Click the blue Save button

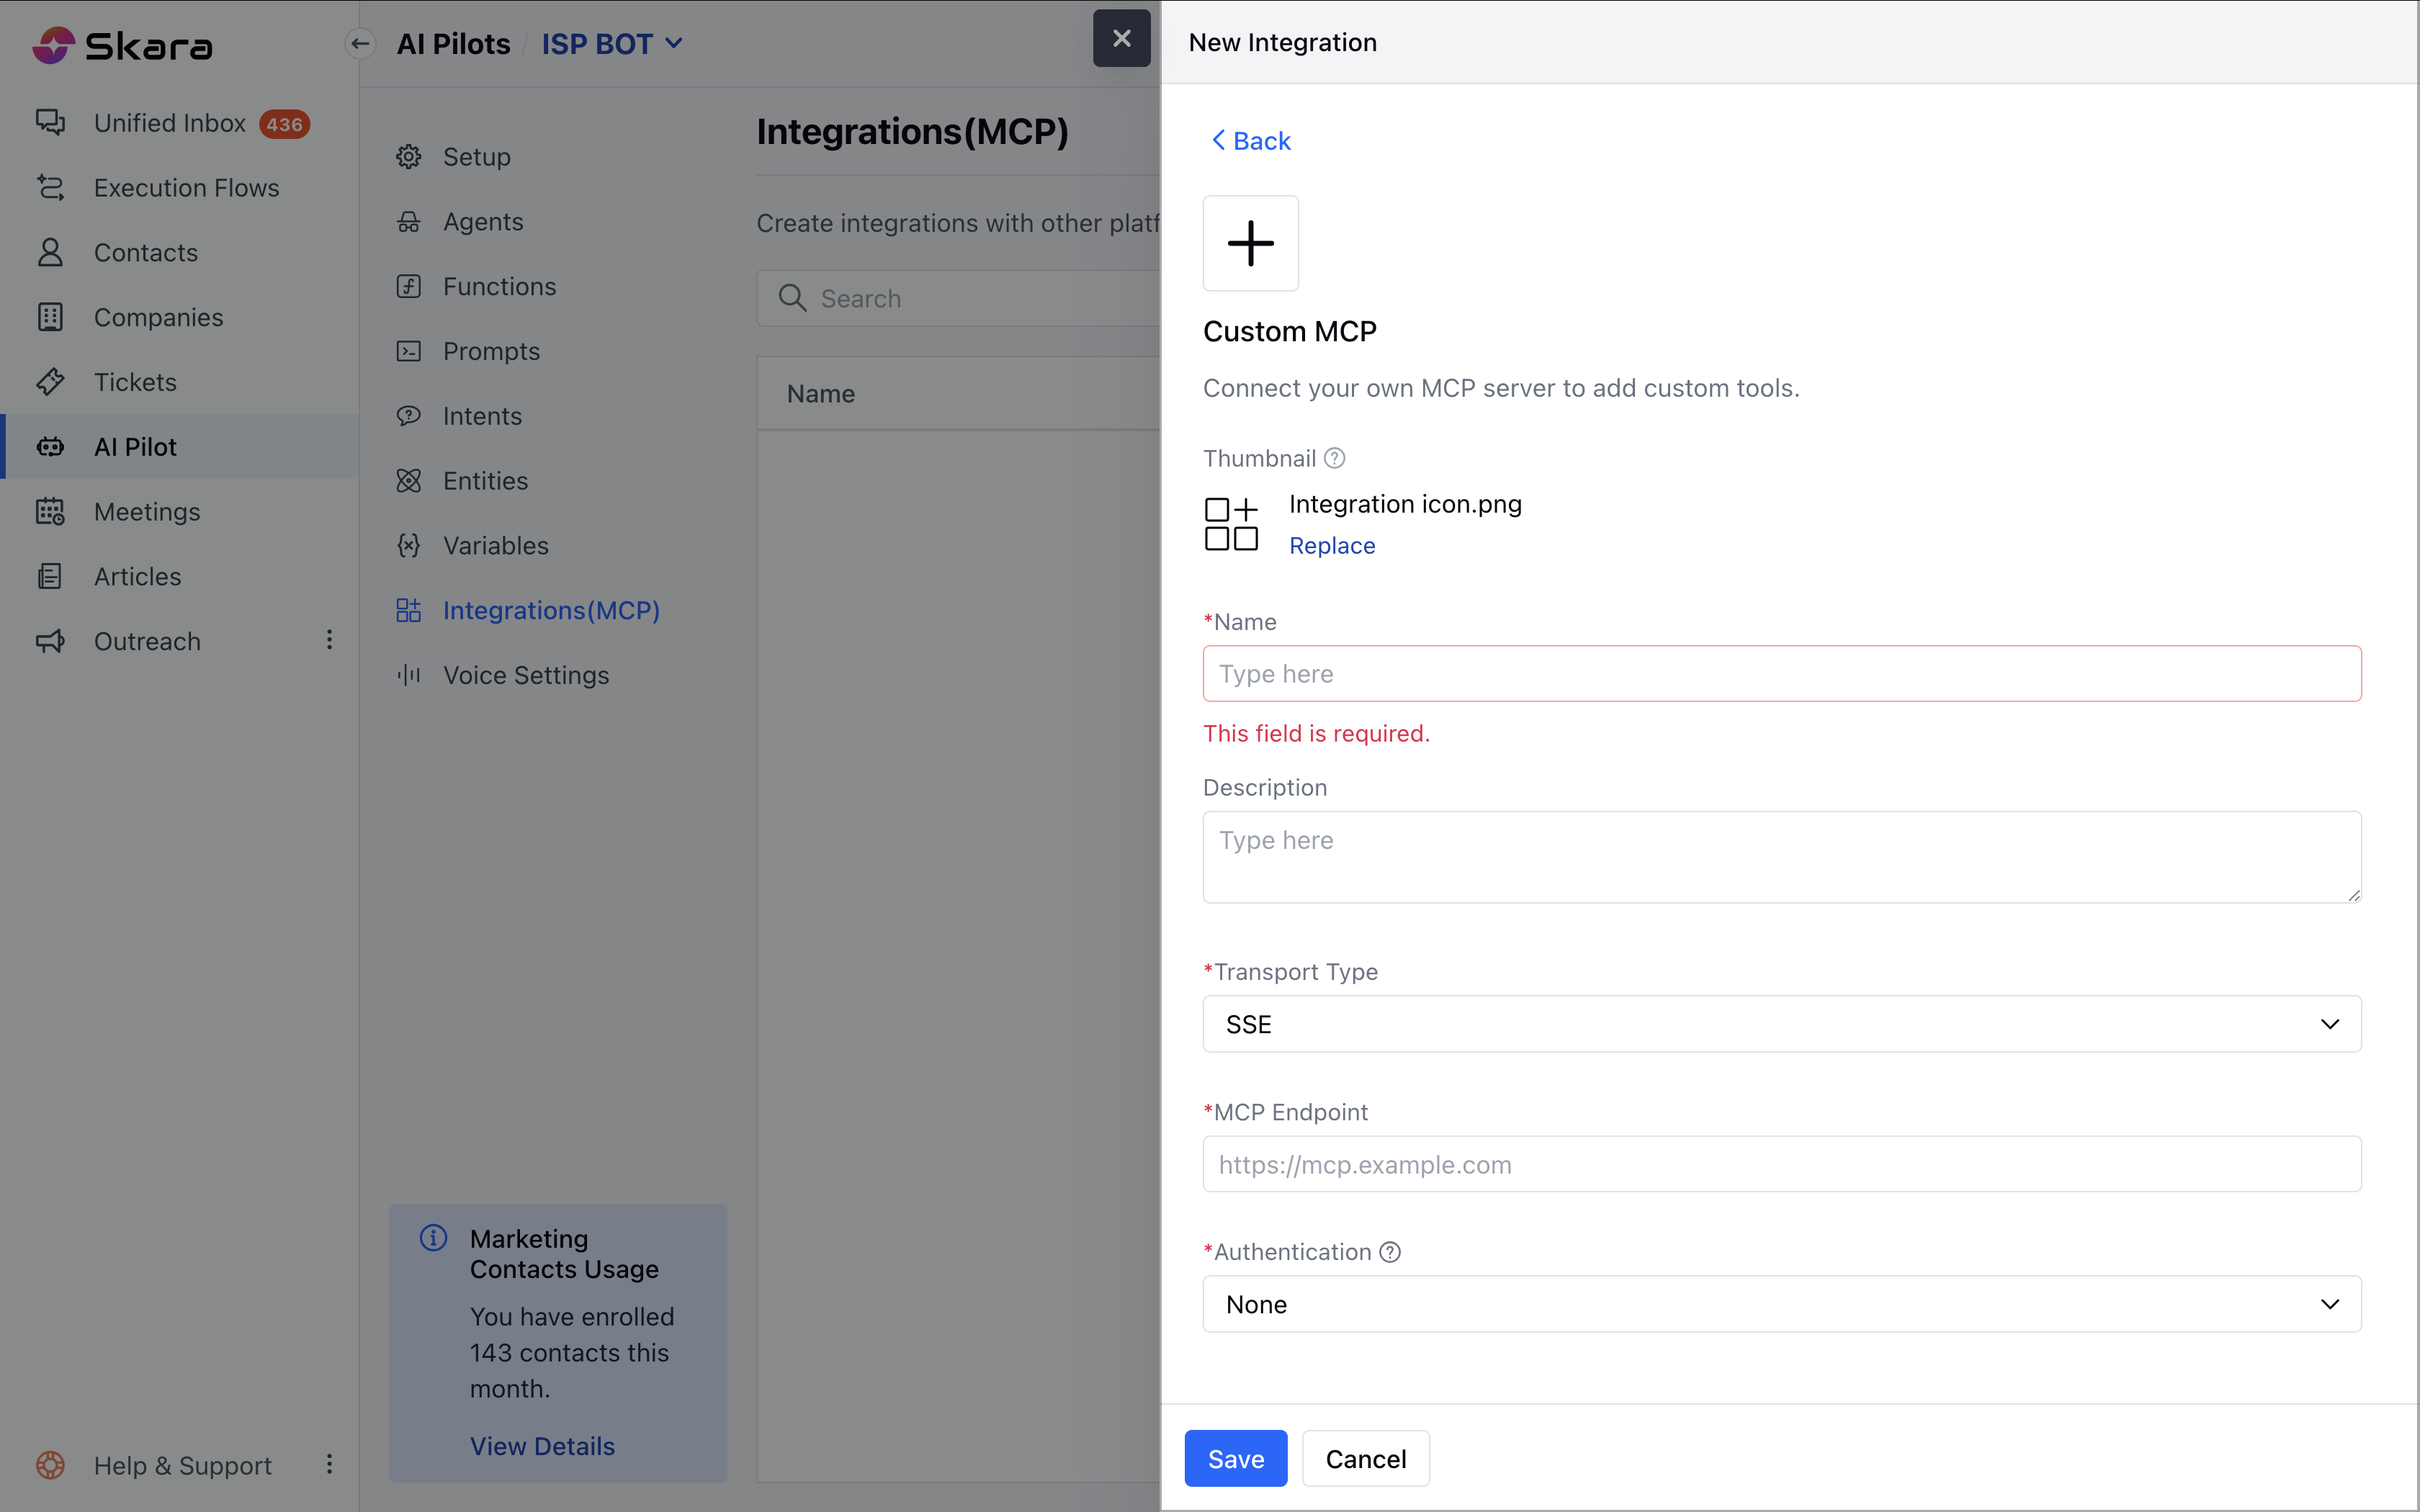pos(1235,1459)
